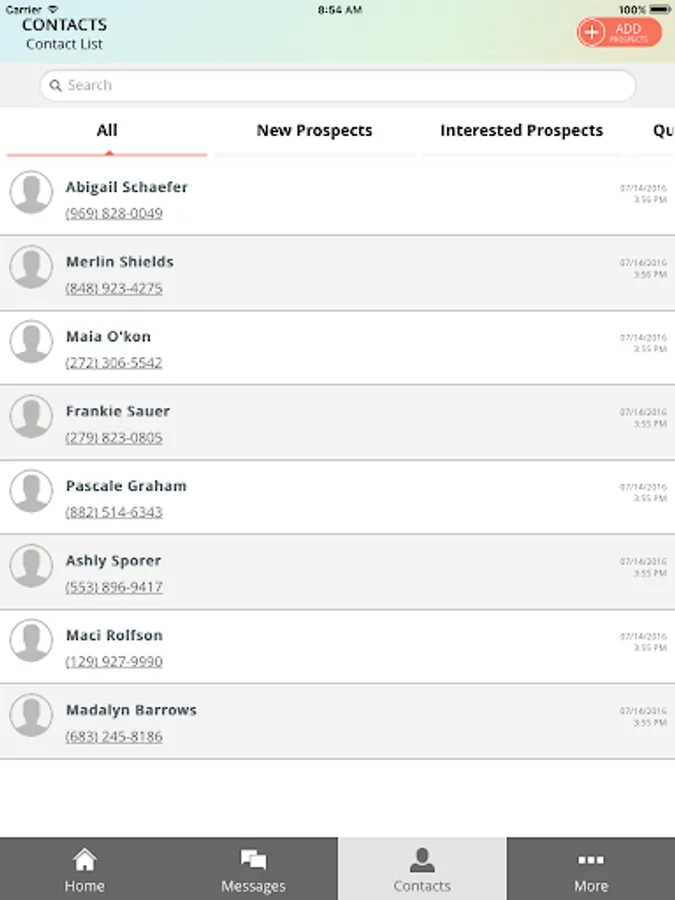
Task: Dial Ashly Sporer's number (553) 896-9417
Action: (114, 587)
